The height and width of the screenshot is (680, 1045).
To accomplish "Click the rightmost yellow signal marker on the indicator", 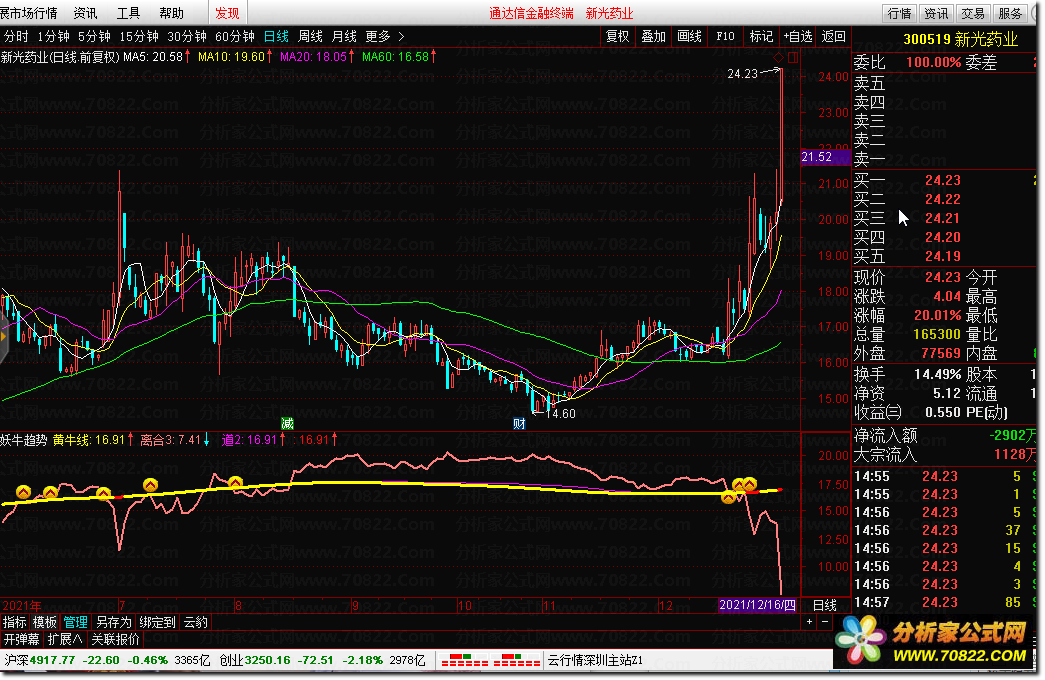I will pos(750,484).
